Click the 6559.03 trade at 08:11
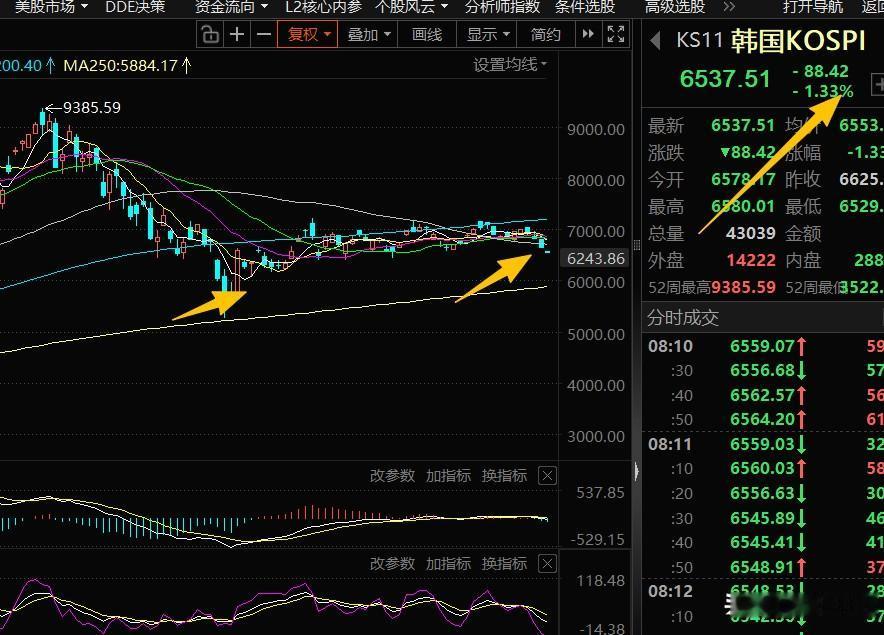This screenshot has height=635, width=884. pyautogui.click(x=762, y=444)
